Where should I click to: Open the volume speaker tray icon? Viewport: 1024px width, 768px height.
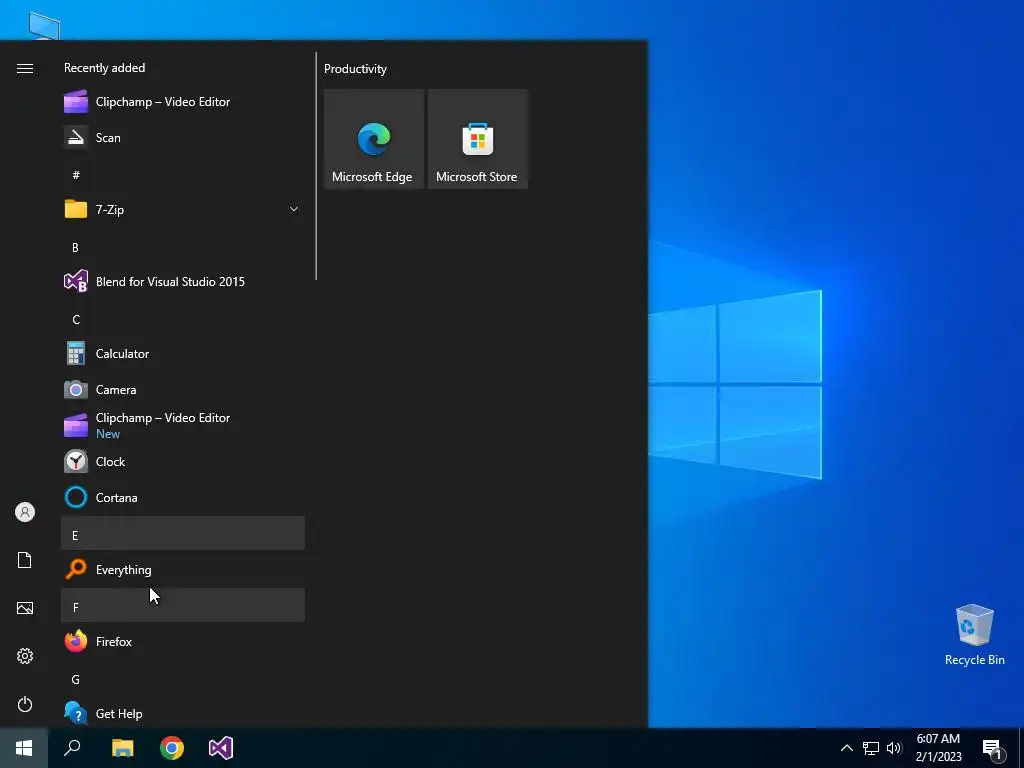pyautogui.click(x=894, y=748)
